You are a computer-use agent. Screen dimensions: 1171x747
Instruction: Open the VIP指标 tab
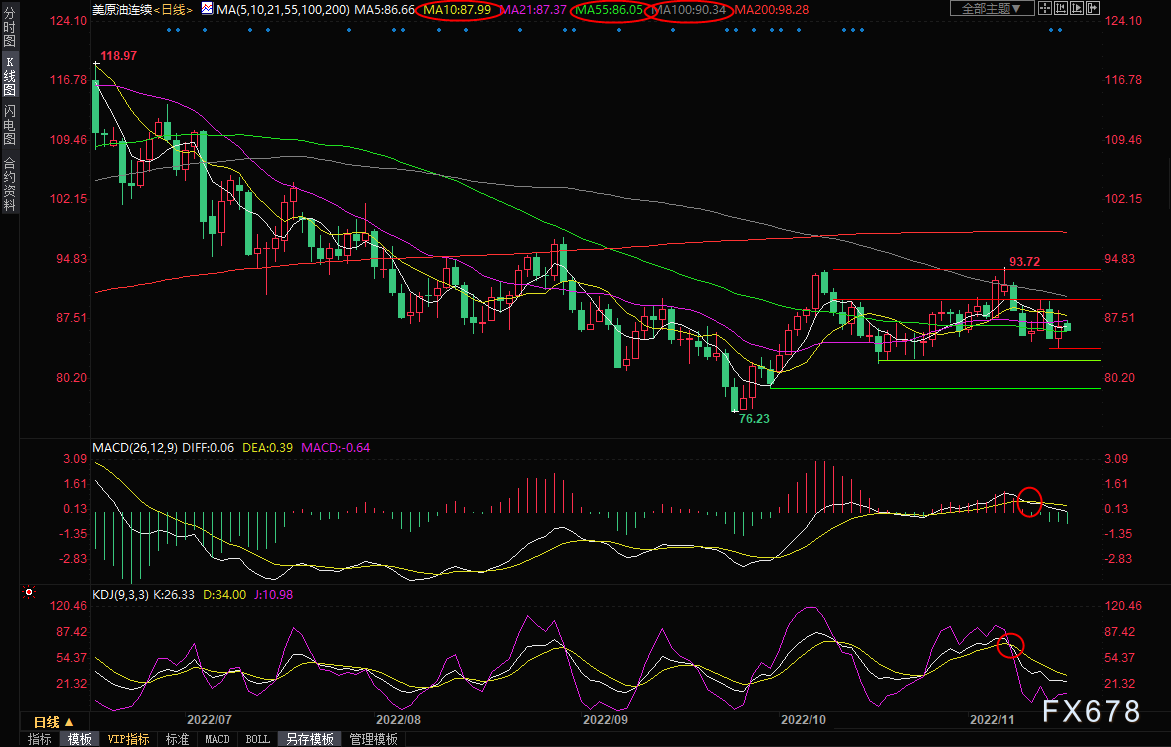(128, 739)
